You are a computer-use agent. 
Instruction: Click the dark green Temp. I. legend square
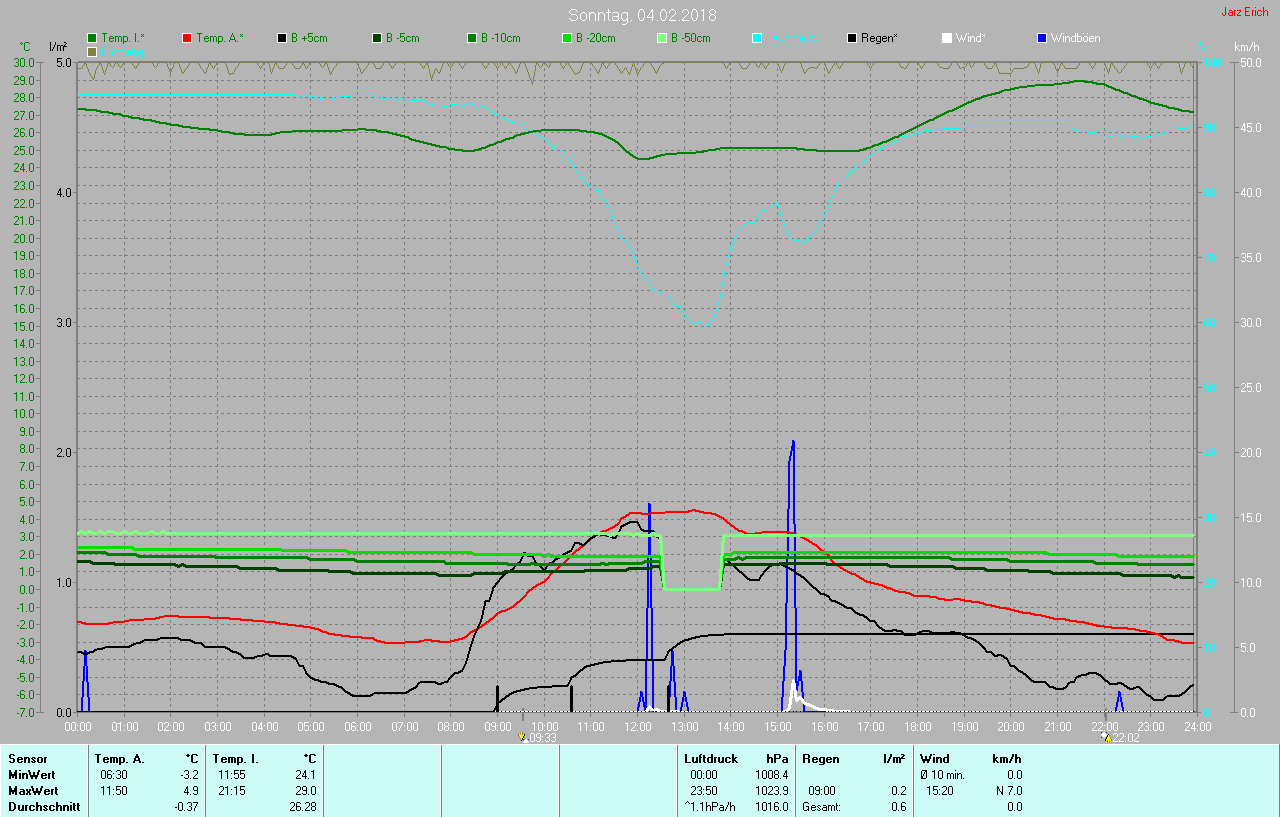(92, 38)
